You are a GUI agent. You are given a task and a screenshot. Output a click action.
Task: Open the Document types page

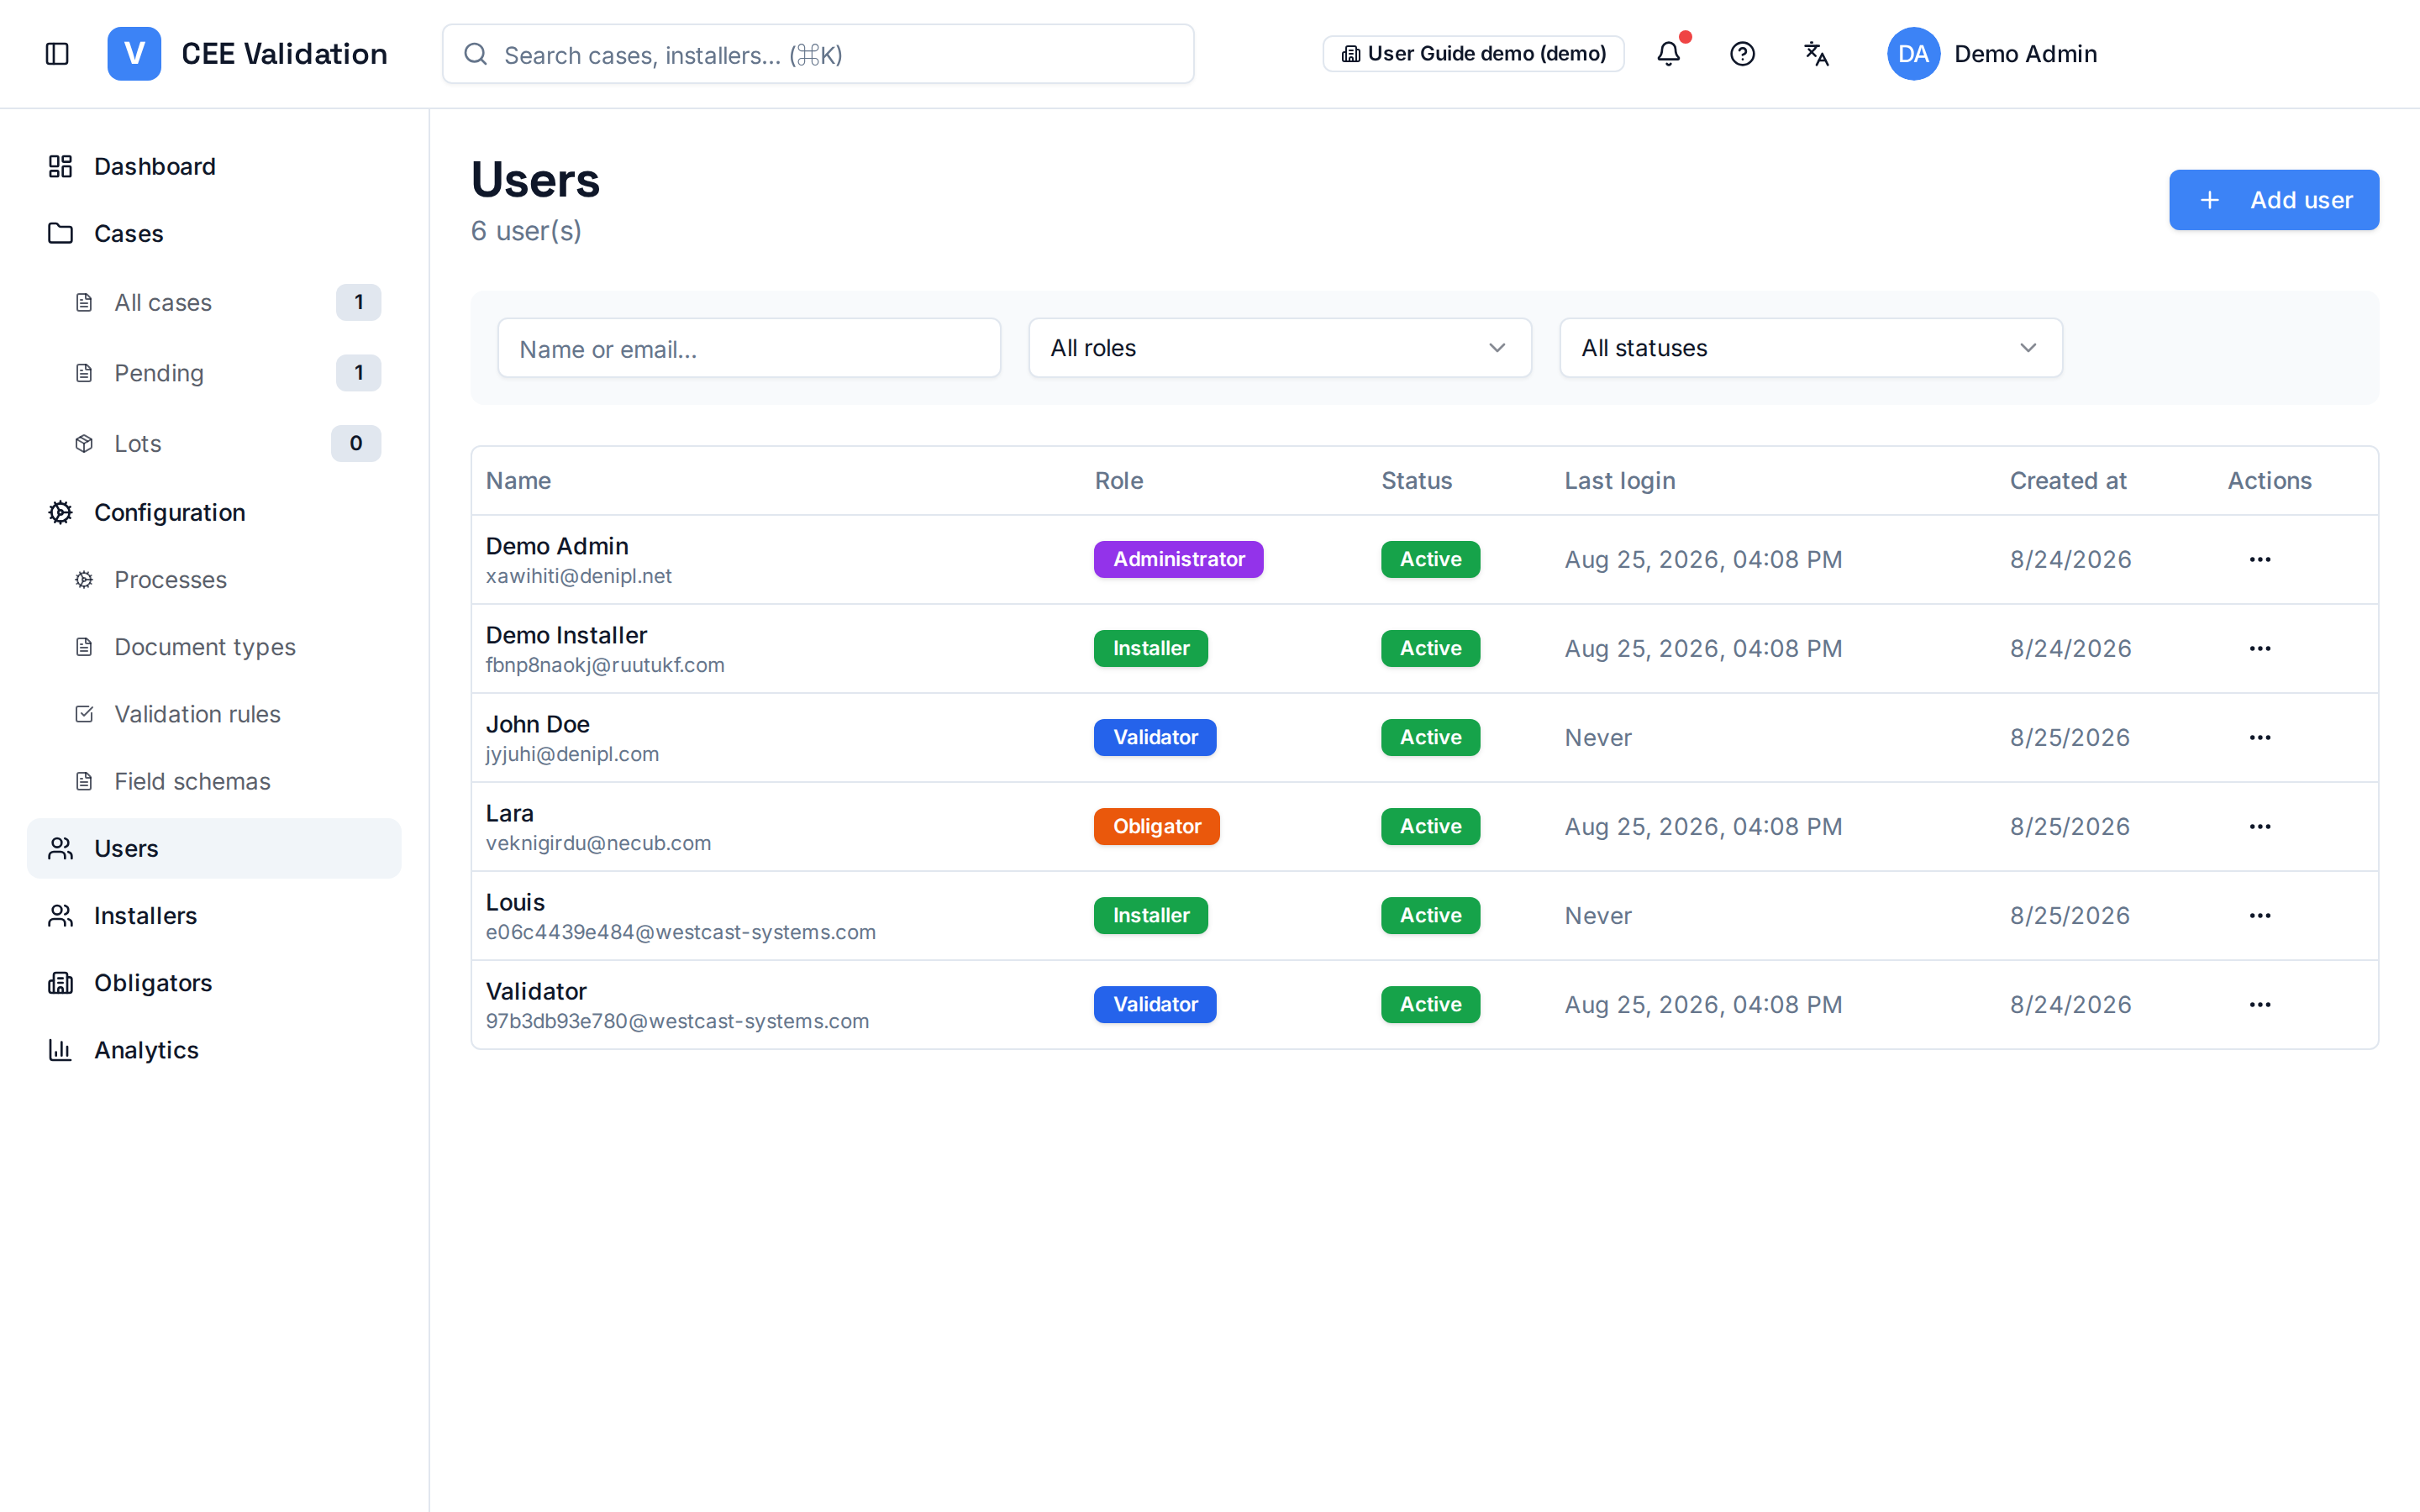214,647
